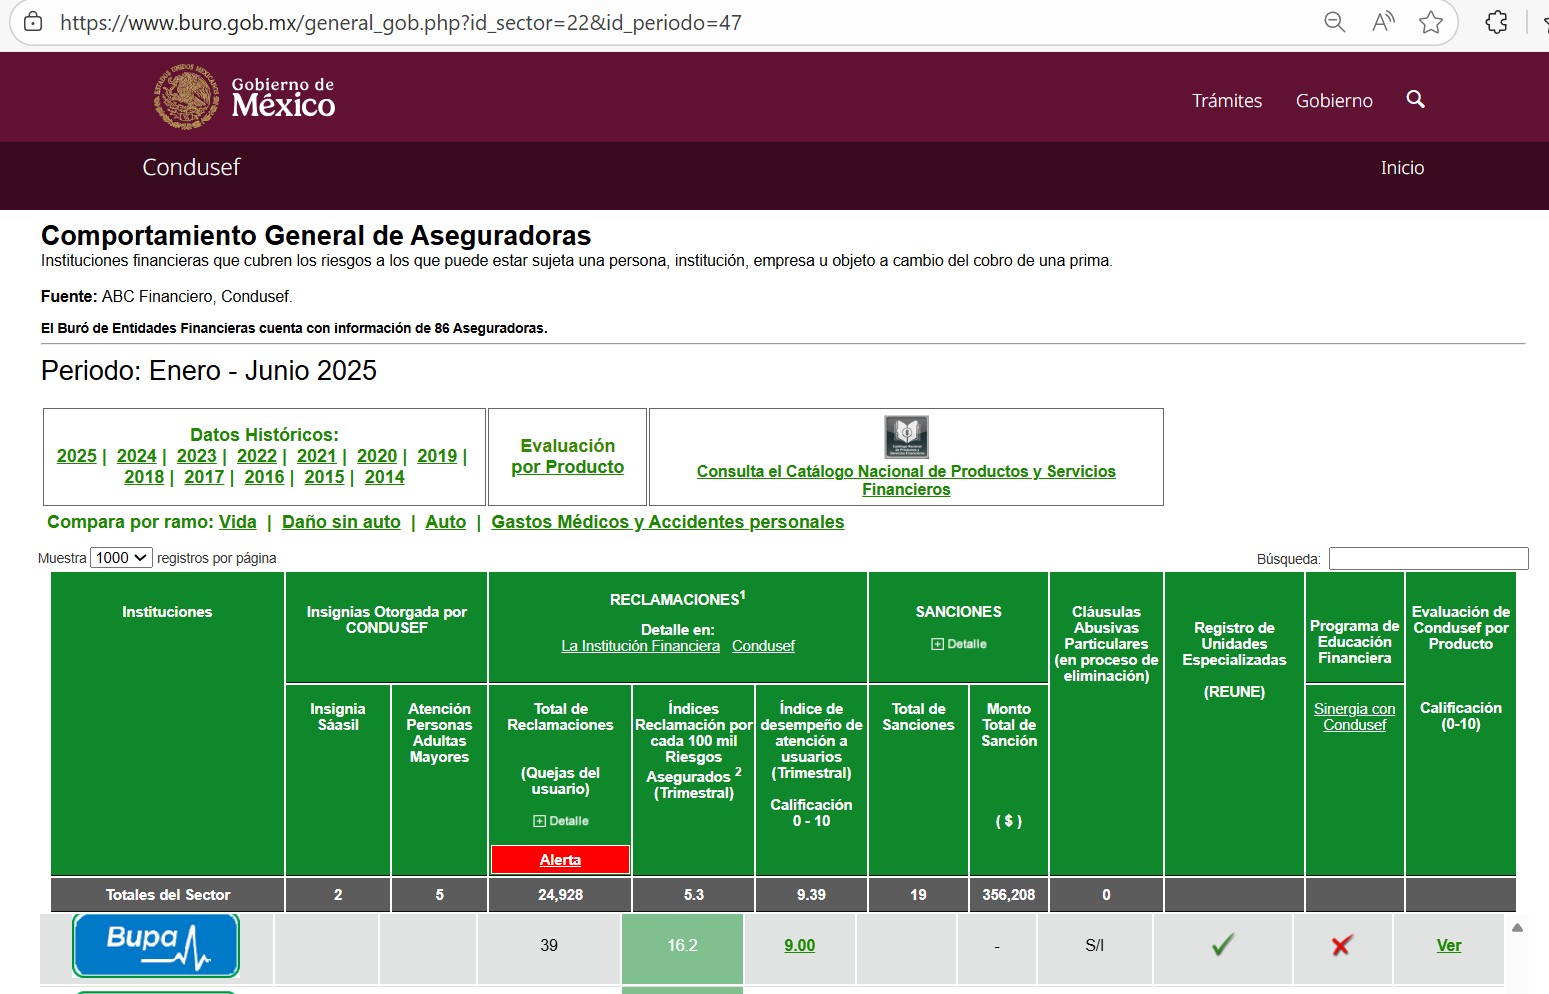Viewport: 1549px width, 994px height.
Task: Click the browser zoom magnifier icon
Action: (1334, 22)
